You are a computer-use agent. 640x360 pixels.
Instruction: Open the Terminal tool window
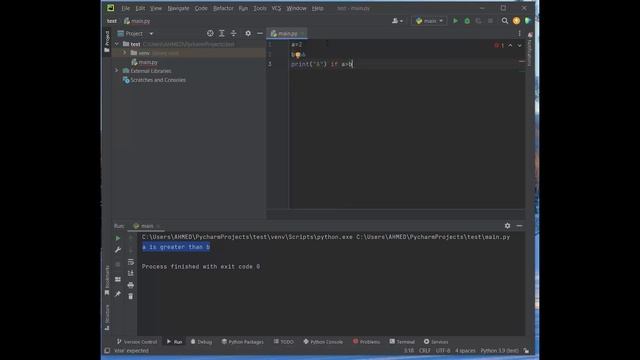pyautogui.click(x=402, y=342)
